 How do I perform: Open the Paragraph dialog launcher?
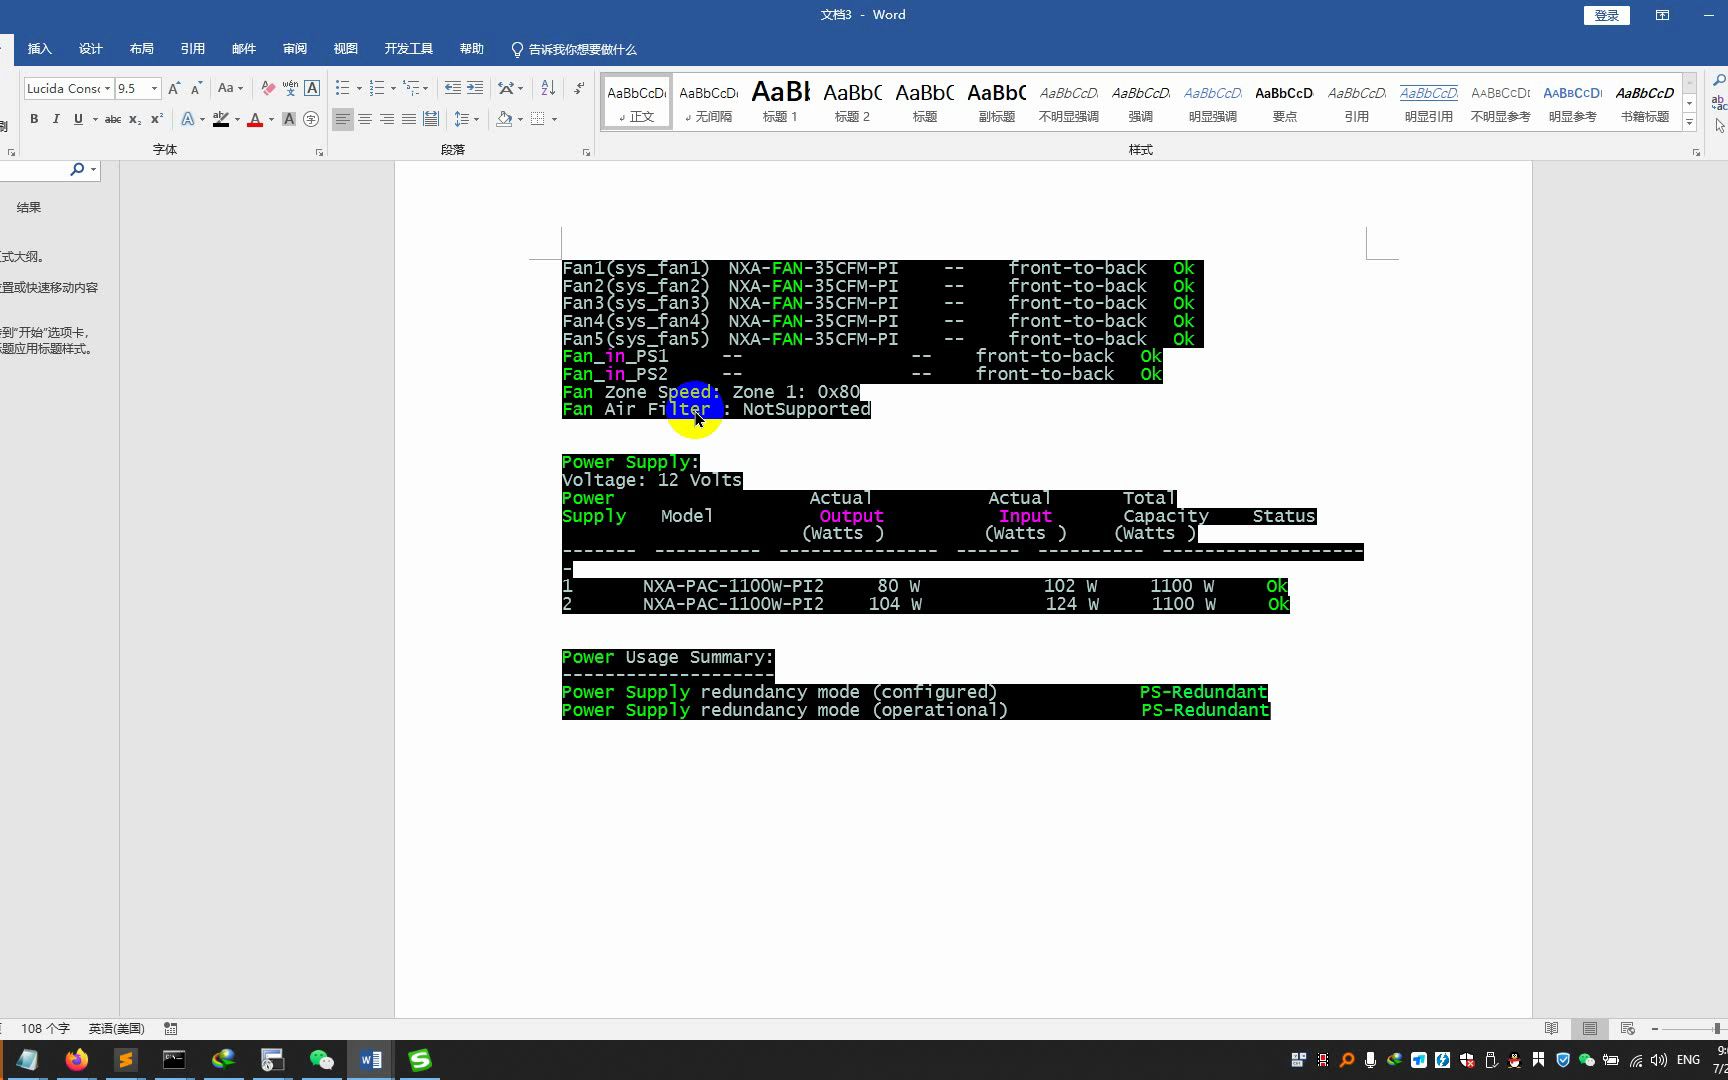[x=586, y=152]
